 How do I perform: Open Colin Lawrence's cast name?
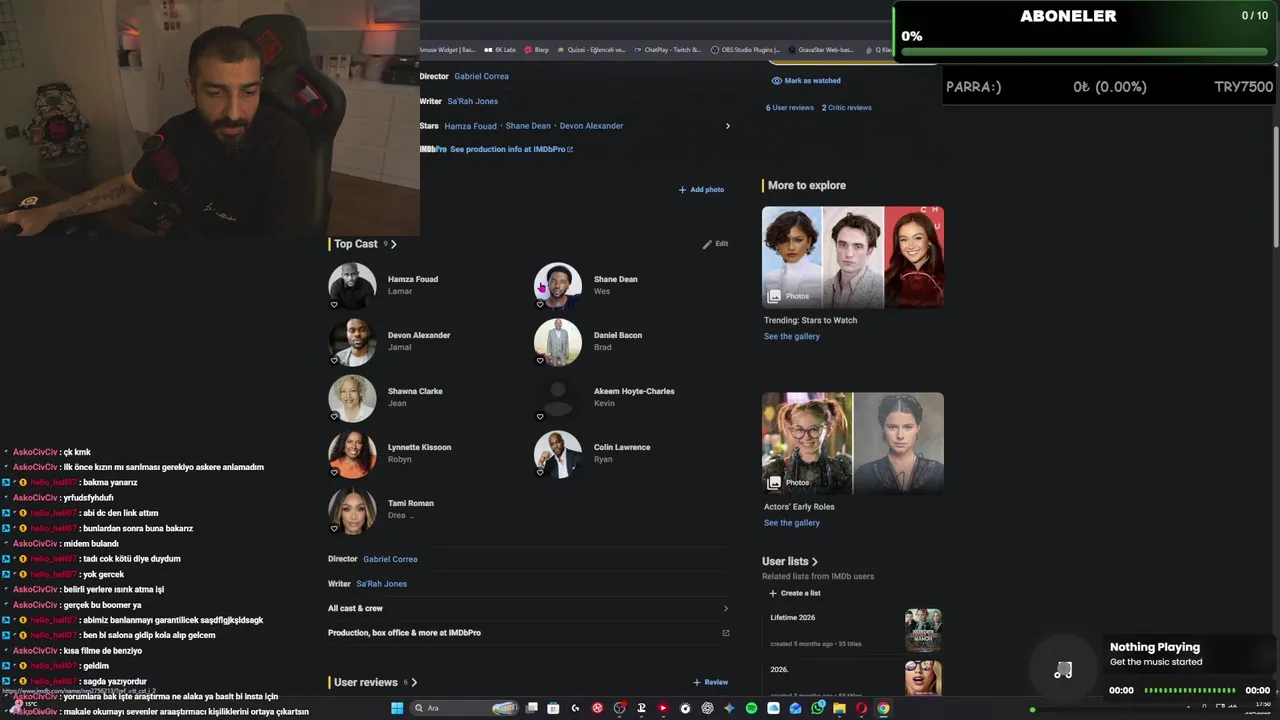click(622, 447)
